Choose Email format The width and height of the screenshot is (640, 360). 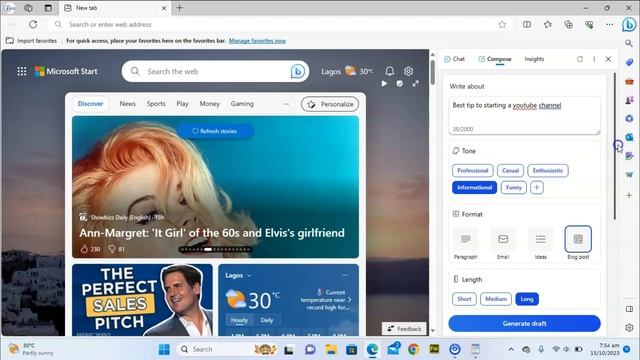[503, 243]
